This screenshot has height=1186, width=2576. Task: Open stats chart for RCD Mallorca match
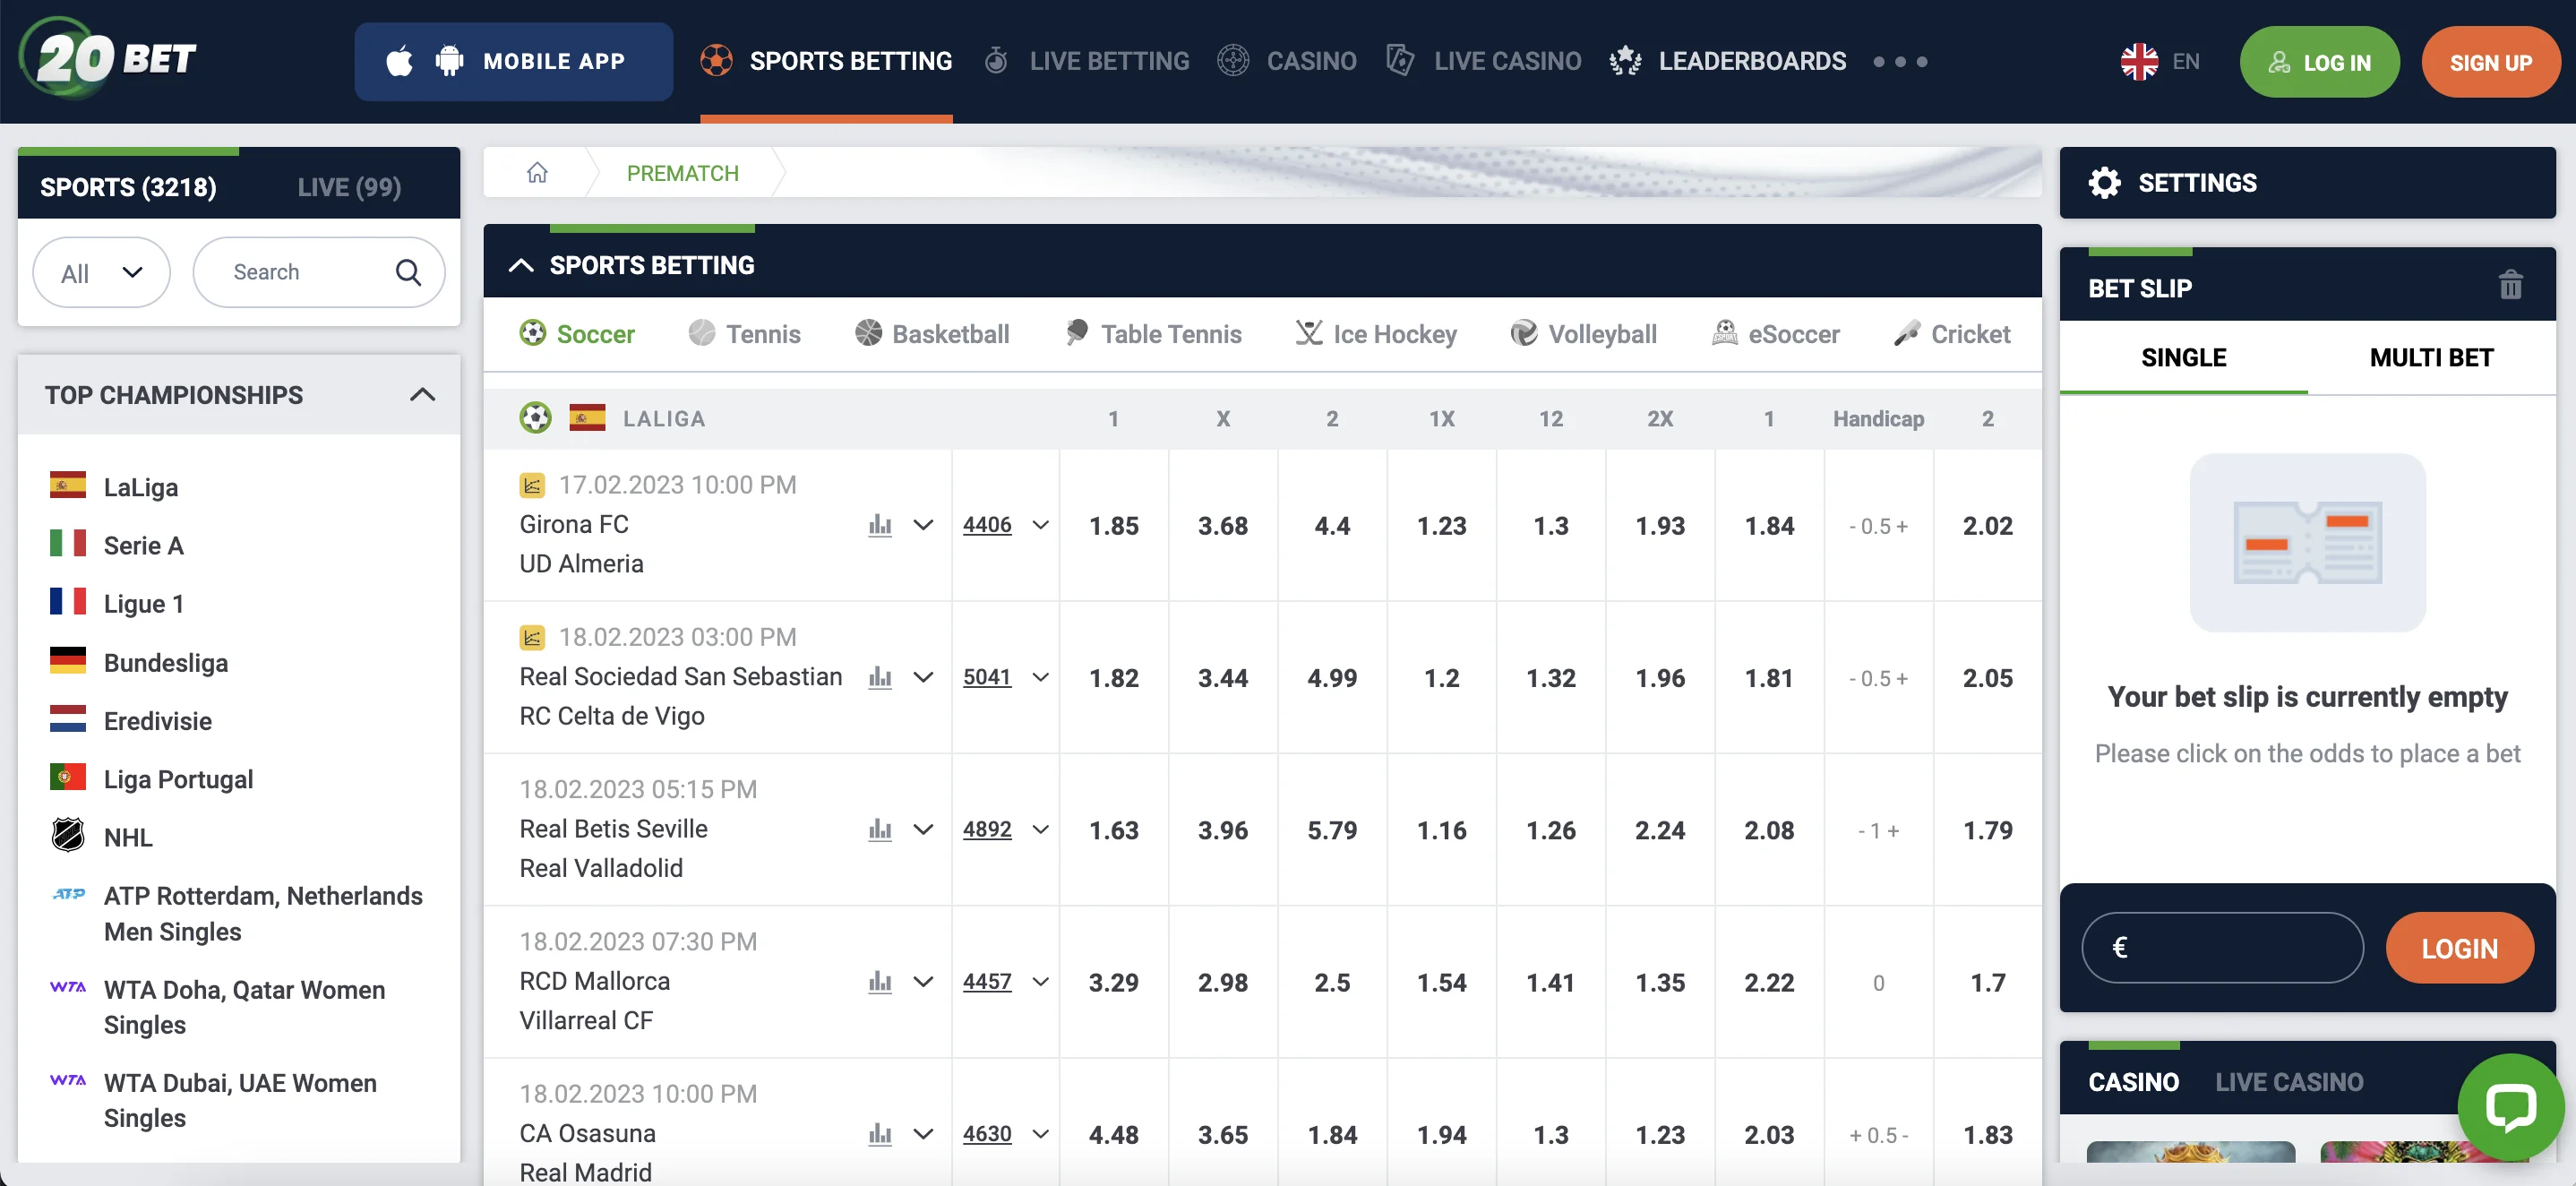click(880, 981)
